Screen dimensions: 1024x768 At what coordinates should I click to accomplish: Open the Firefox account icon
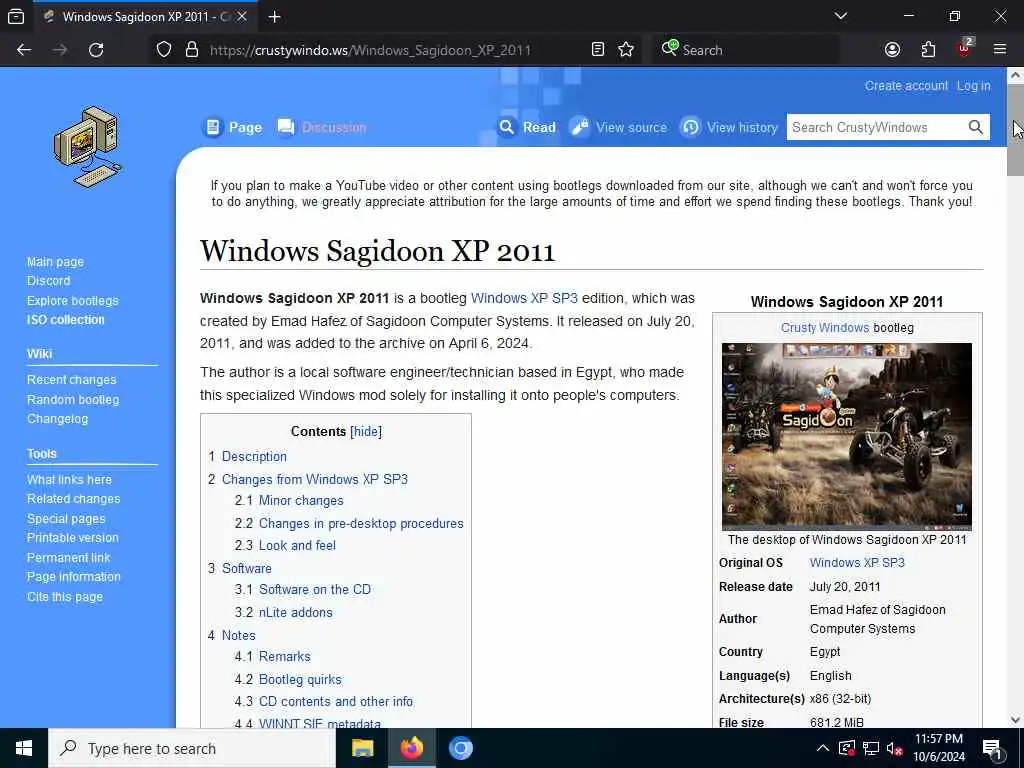click(892, 50)
